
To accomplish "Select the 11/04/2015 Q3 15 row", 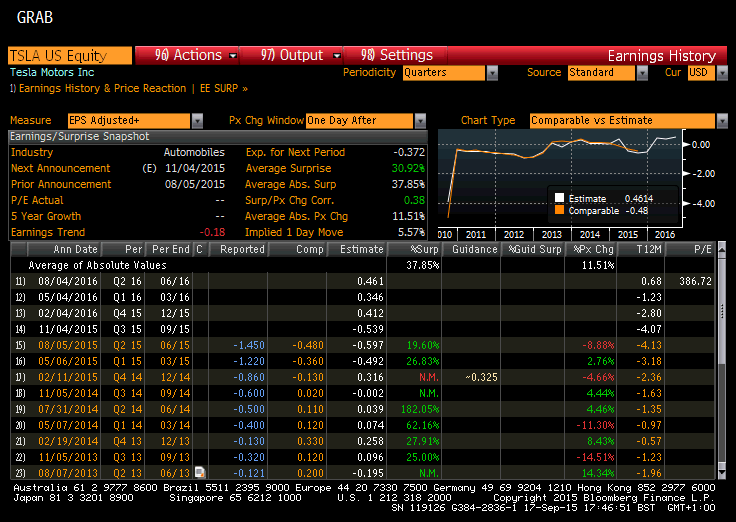I will coord(362,329).
